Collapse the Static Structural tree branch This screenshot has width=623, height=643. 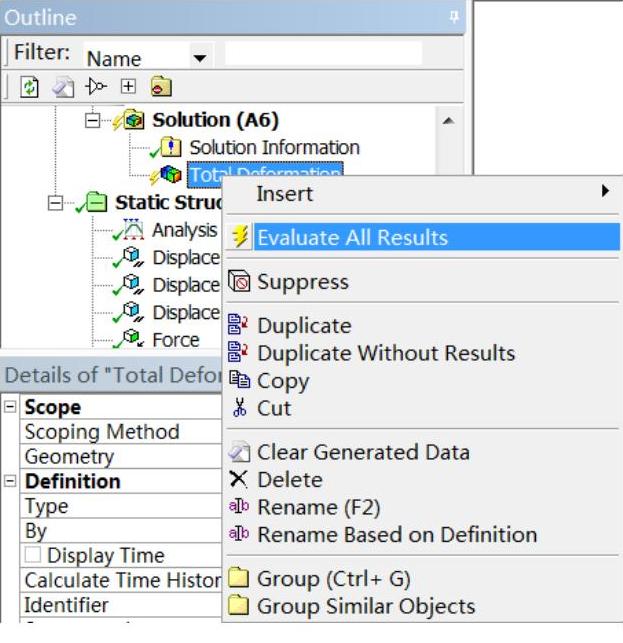[x=59, y=202]
